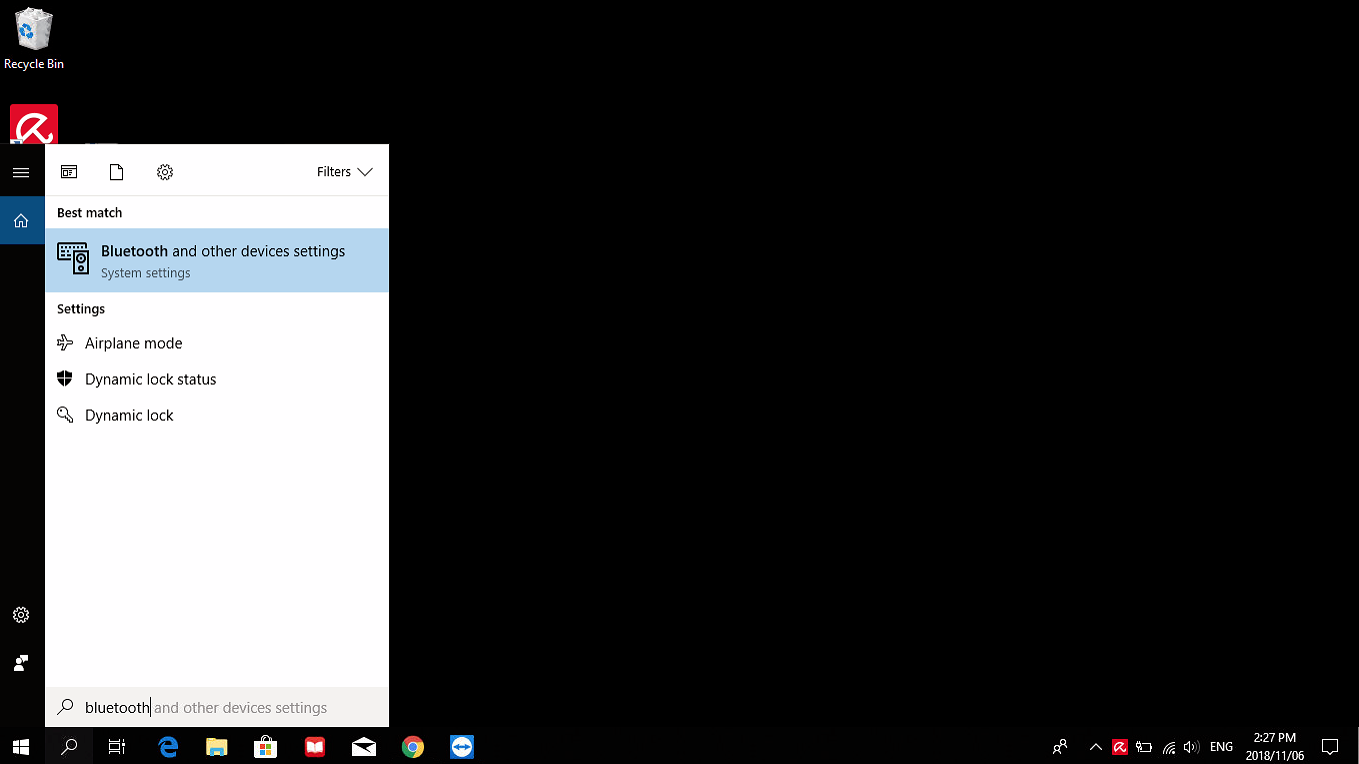Filter results by Documents icon
This screenshot has height=764, width=1359.
(116, 172)
